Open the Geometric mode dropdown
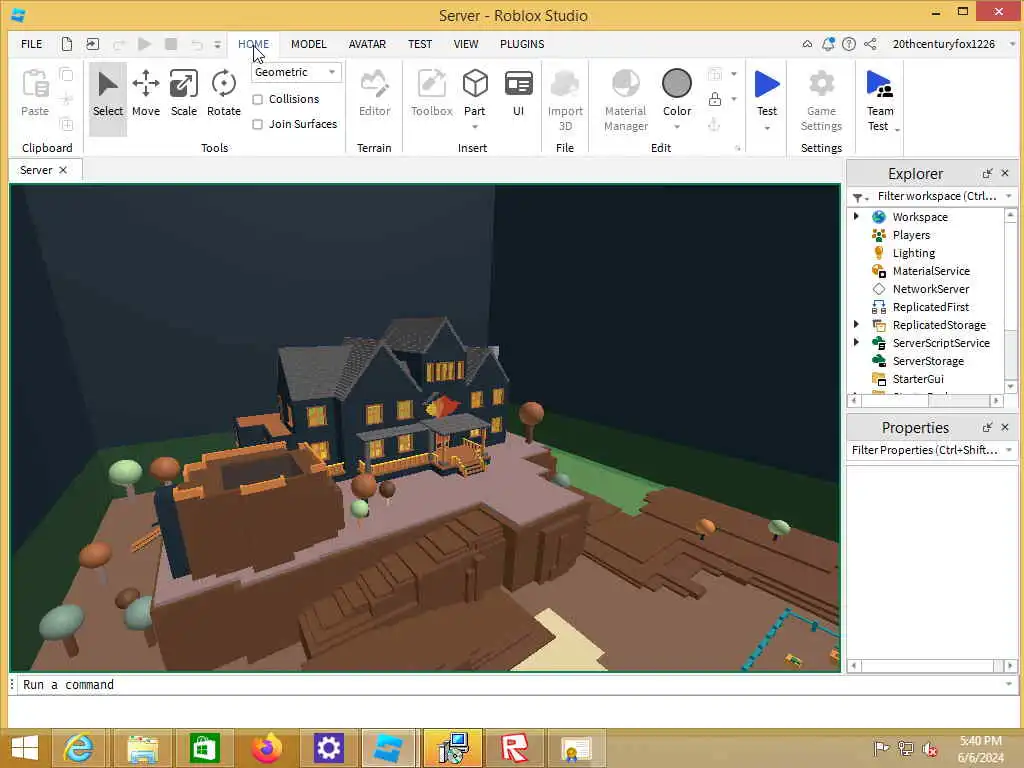This screenshot has width=1024, height=768. 296,72
